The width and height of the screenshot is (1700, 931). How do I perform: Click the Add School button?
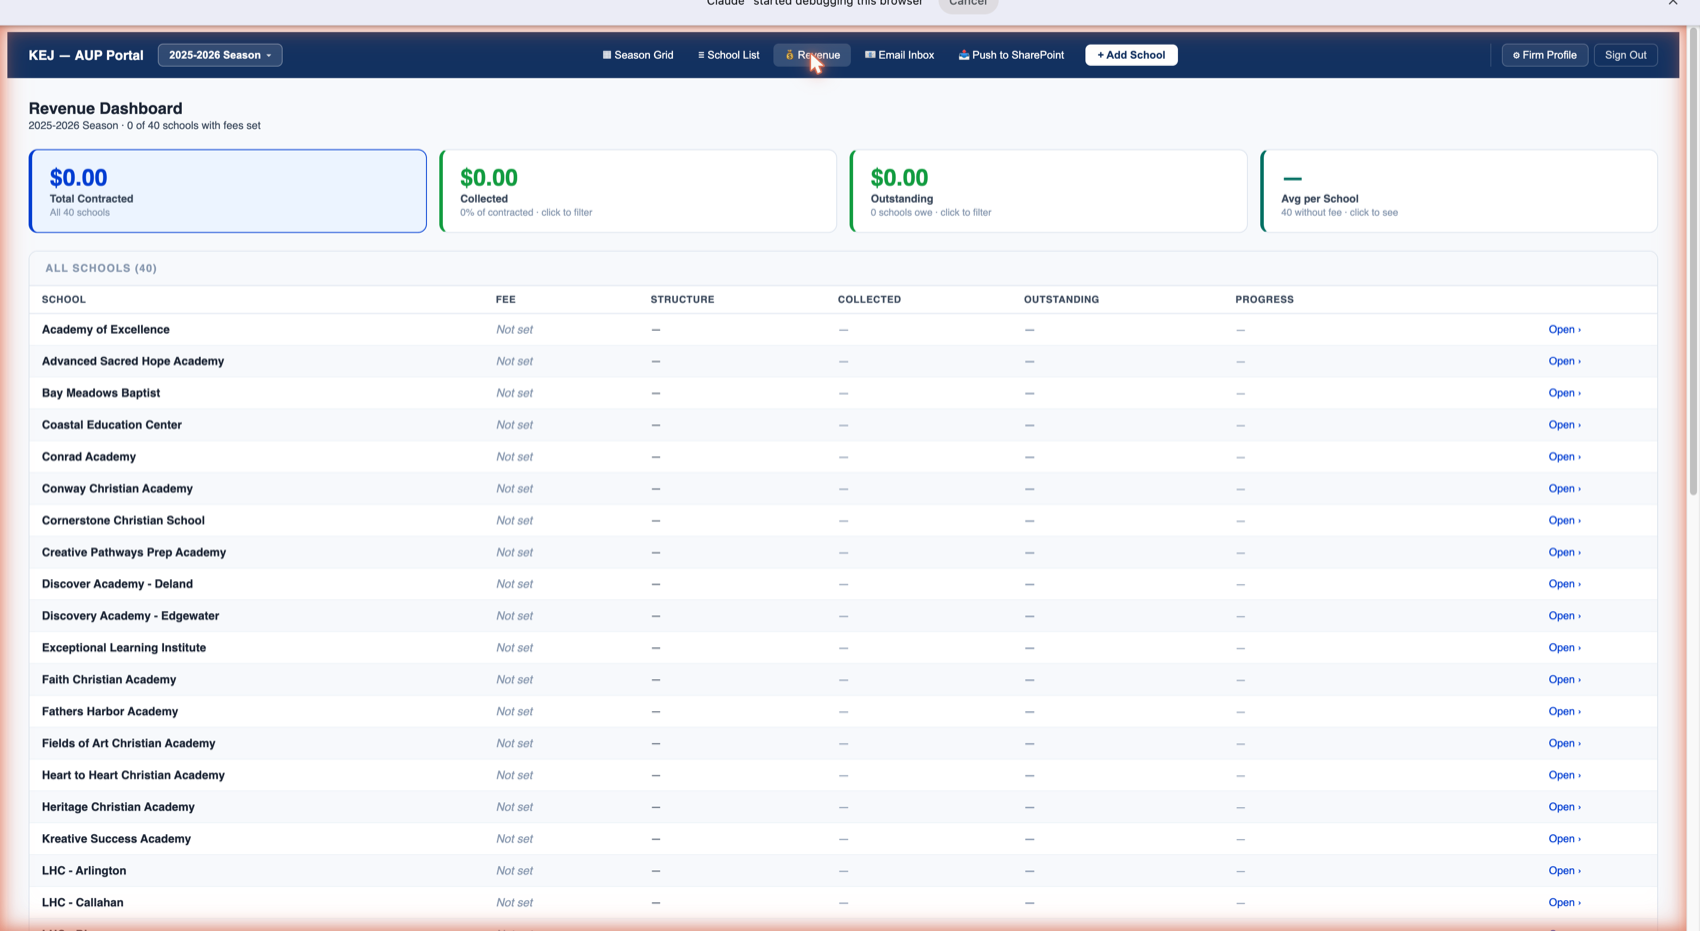tap(1131, 55)
